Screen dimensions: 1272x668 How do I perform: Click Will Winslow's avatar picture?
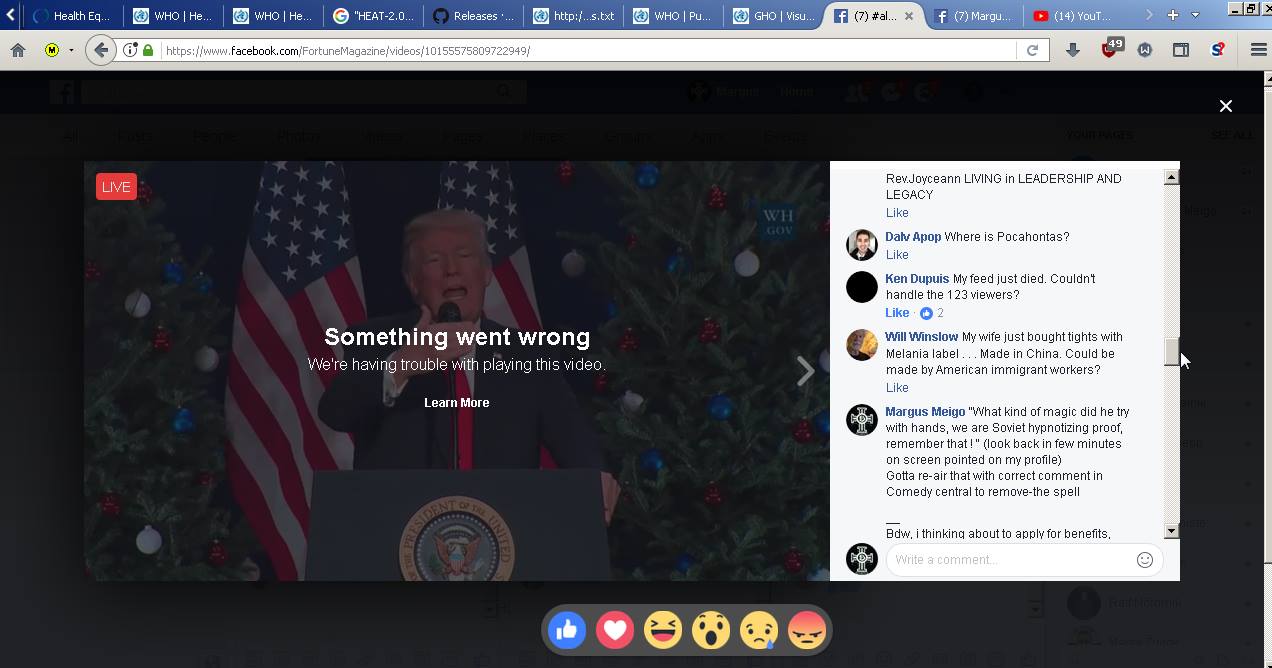tap(862, 345)
